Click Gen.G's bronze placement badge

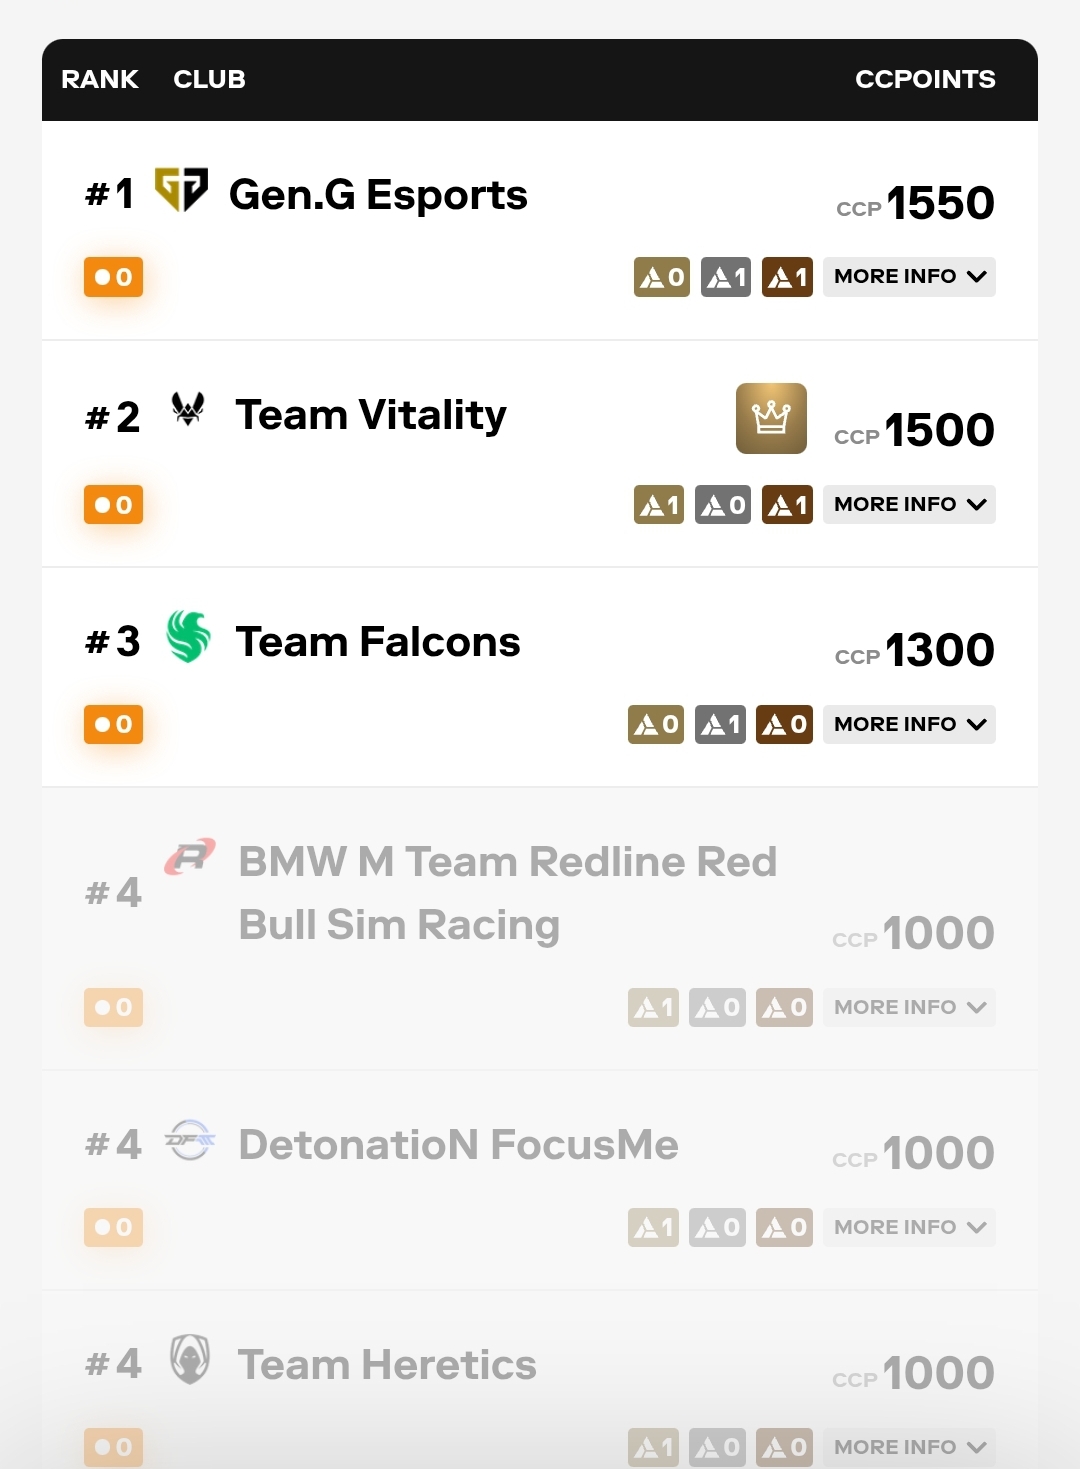point(787,277)
